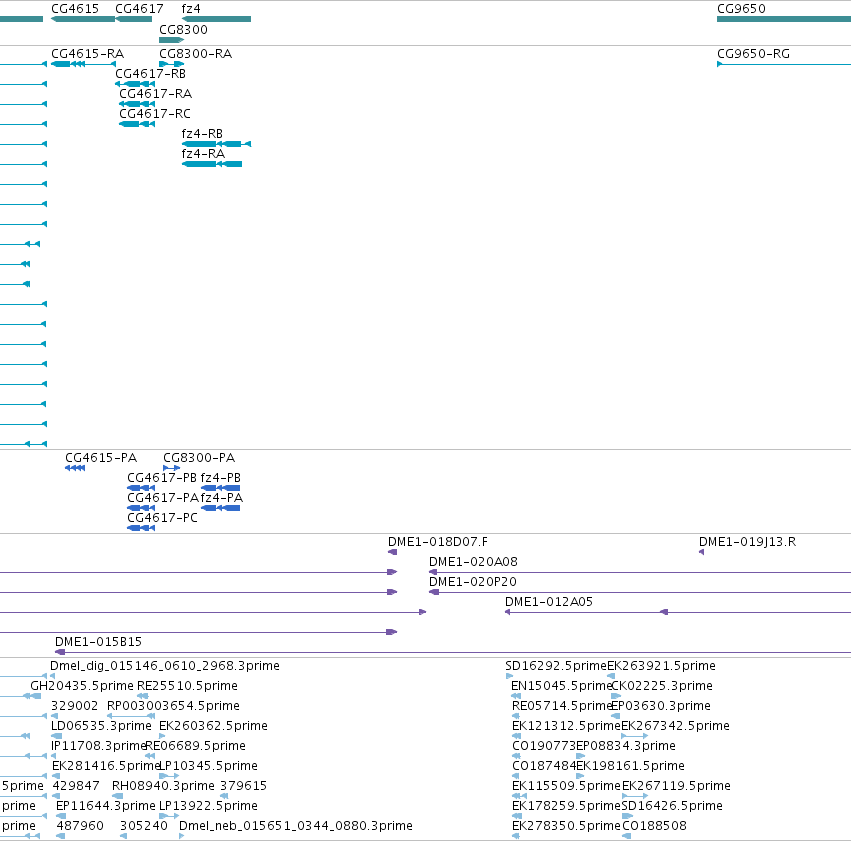Click the CO188508 EST label
The height and width of the screenshot is (841, 851).
(655, 826)
